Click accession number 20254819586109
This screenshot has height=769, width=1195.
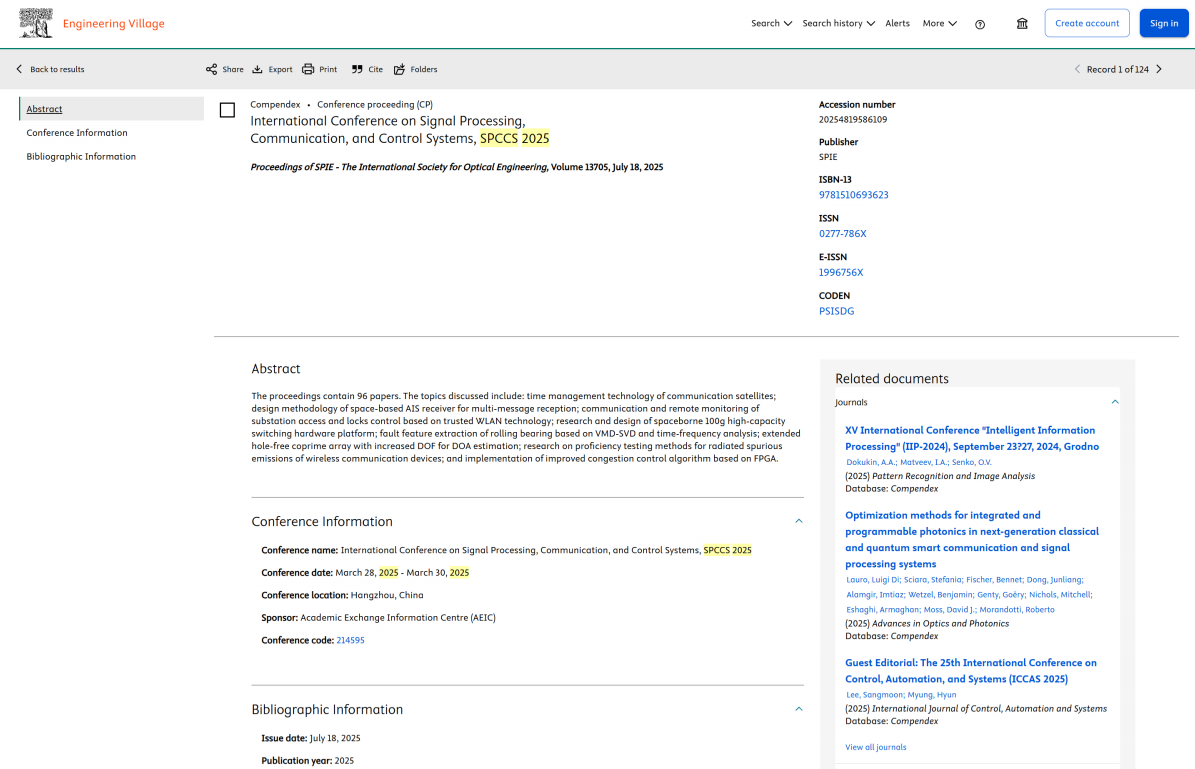pyautogui.click(x=853, y=120)
